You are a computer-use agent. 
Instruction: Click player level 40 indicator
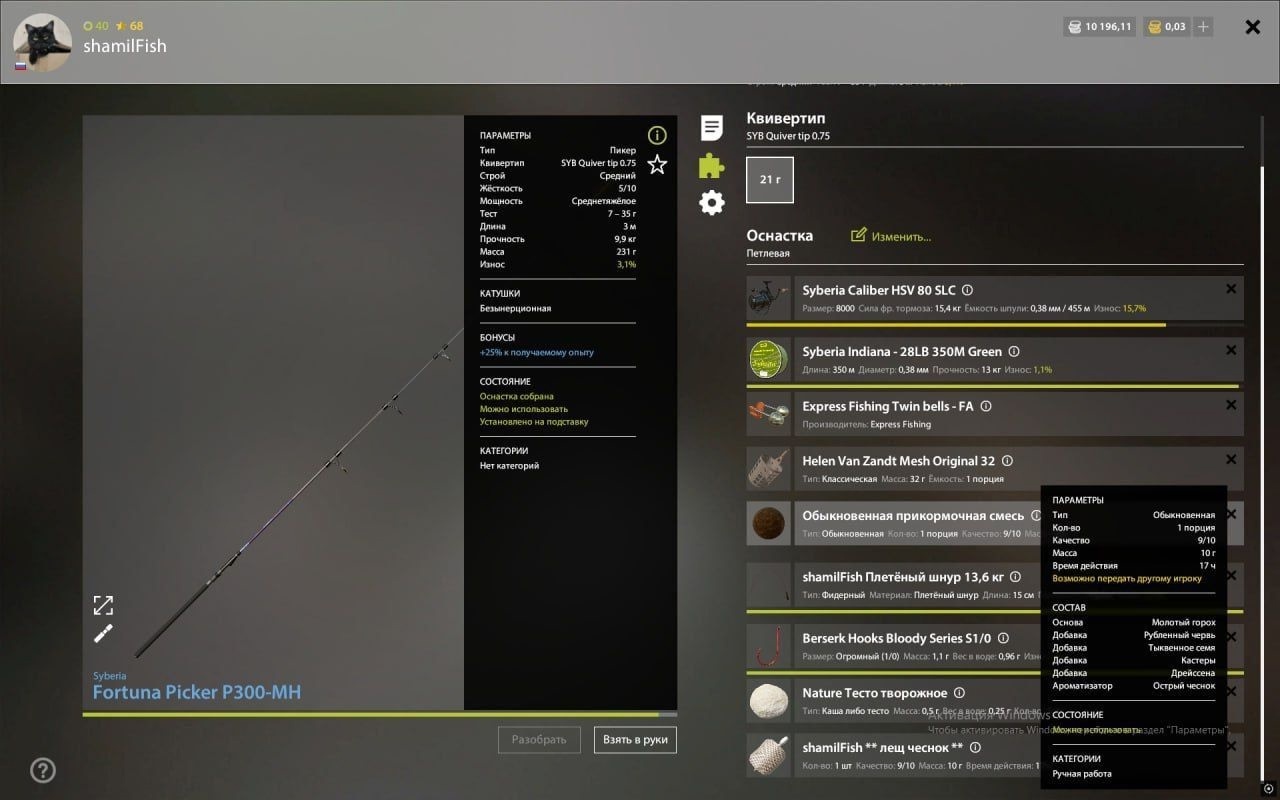coord(96,26)
